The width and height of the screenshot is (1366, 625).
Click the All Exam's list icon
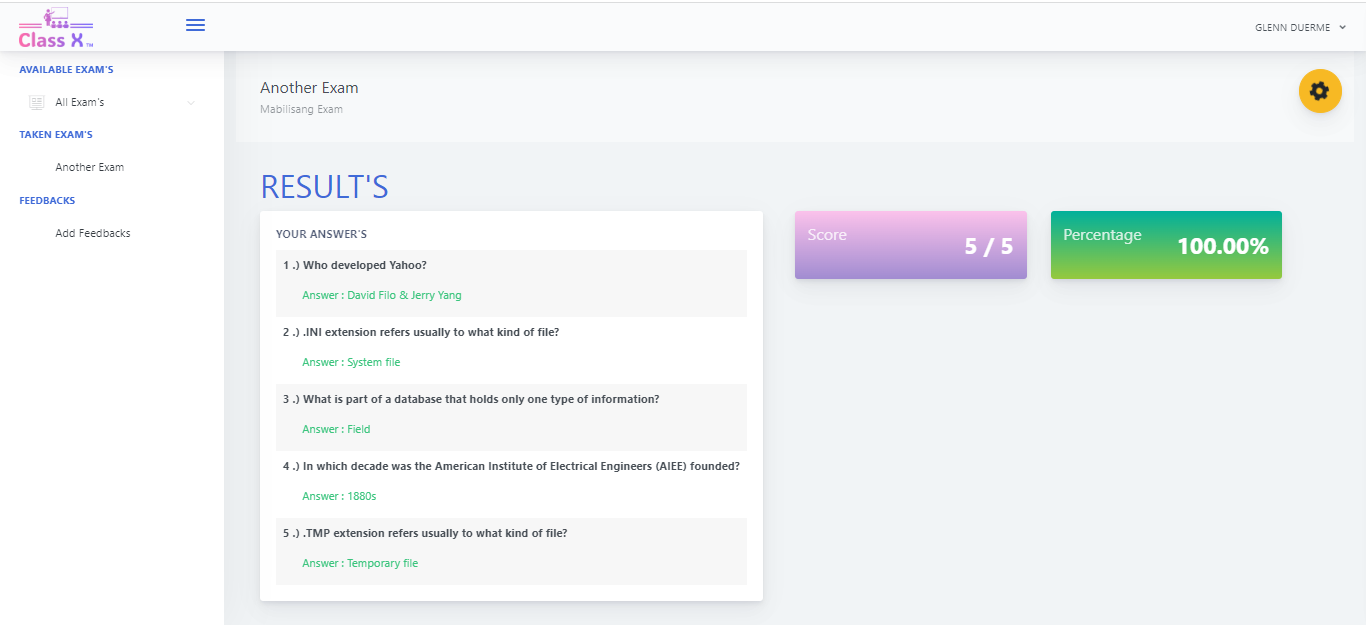37,102
